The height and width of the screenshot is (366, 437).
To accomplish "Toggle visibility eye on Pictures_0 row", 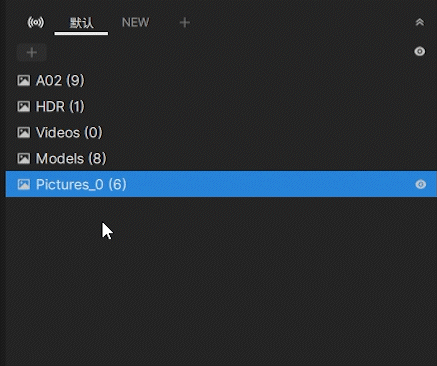I will (x=420, y=184).
